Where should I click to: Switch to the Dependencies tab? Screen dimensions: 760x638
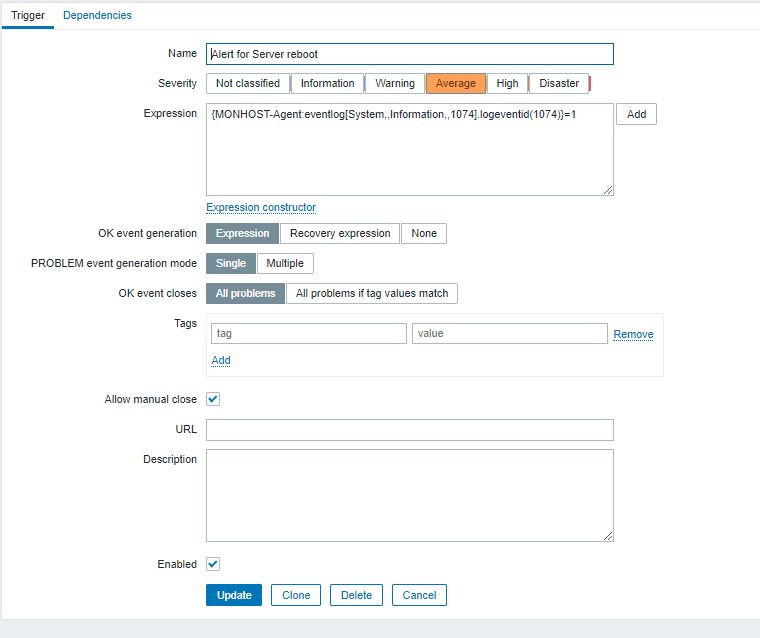(x=97, y=15)
